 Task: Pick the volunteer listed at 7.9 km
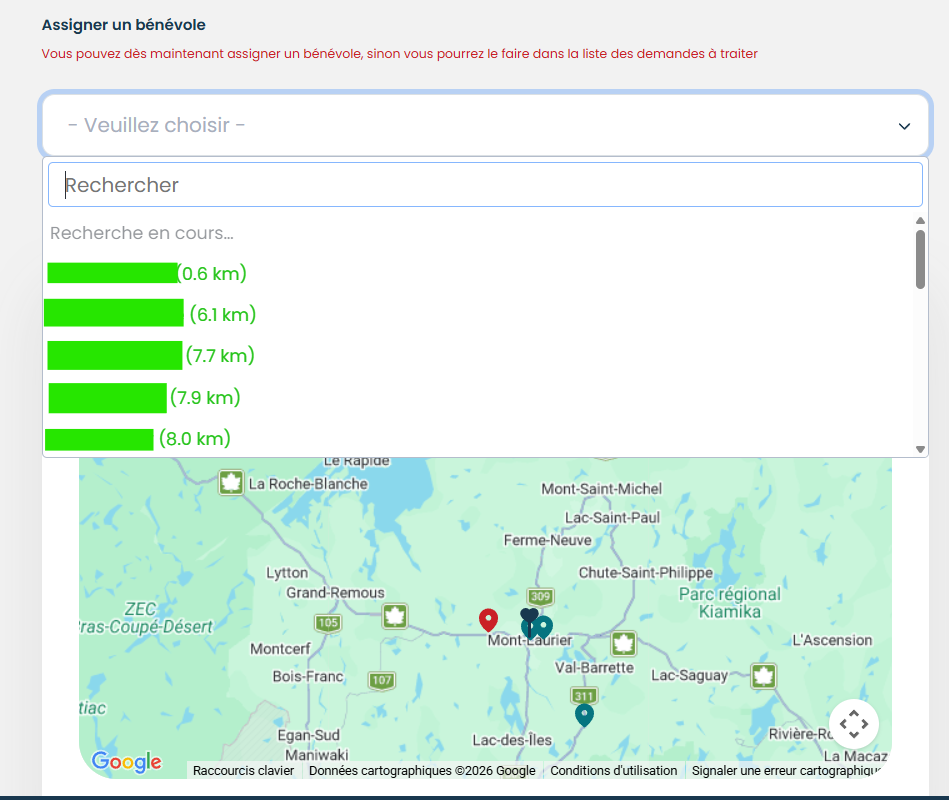(145, 397)
